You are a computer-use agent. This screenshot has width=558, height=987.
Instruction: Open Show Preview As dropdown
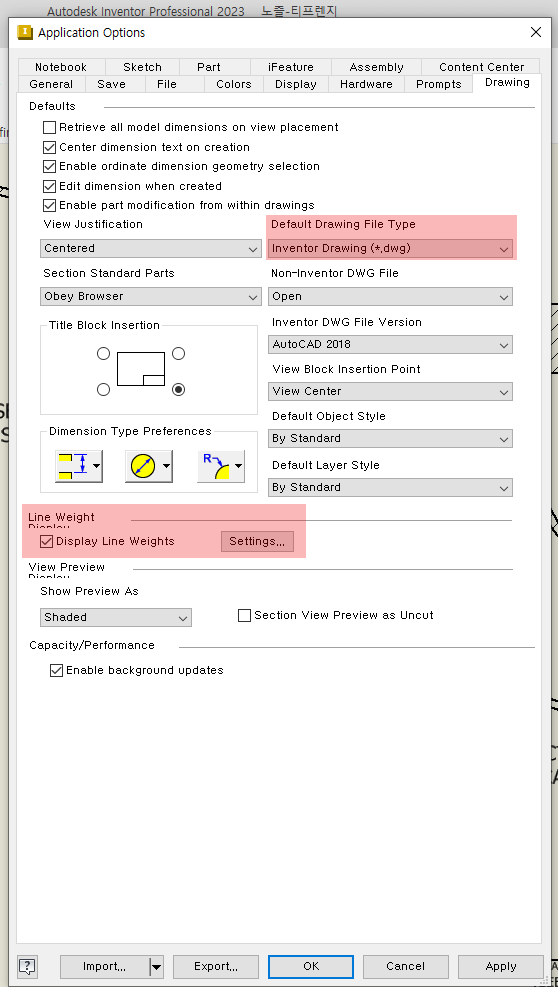pos(116,618)
